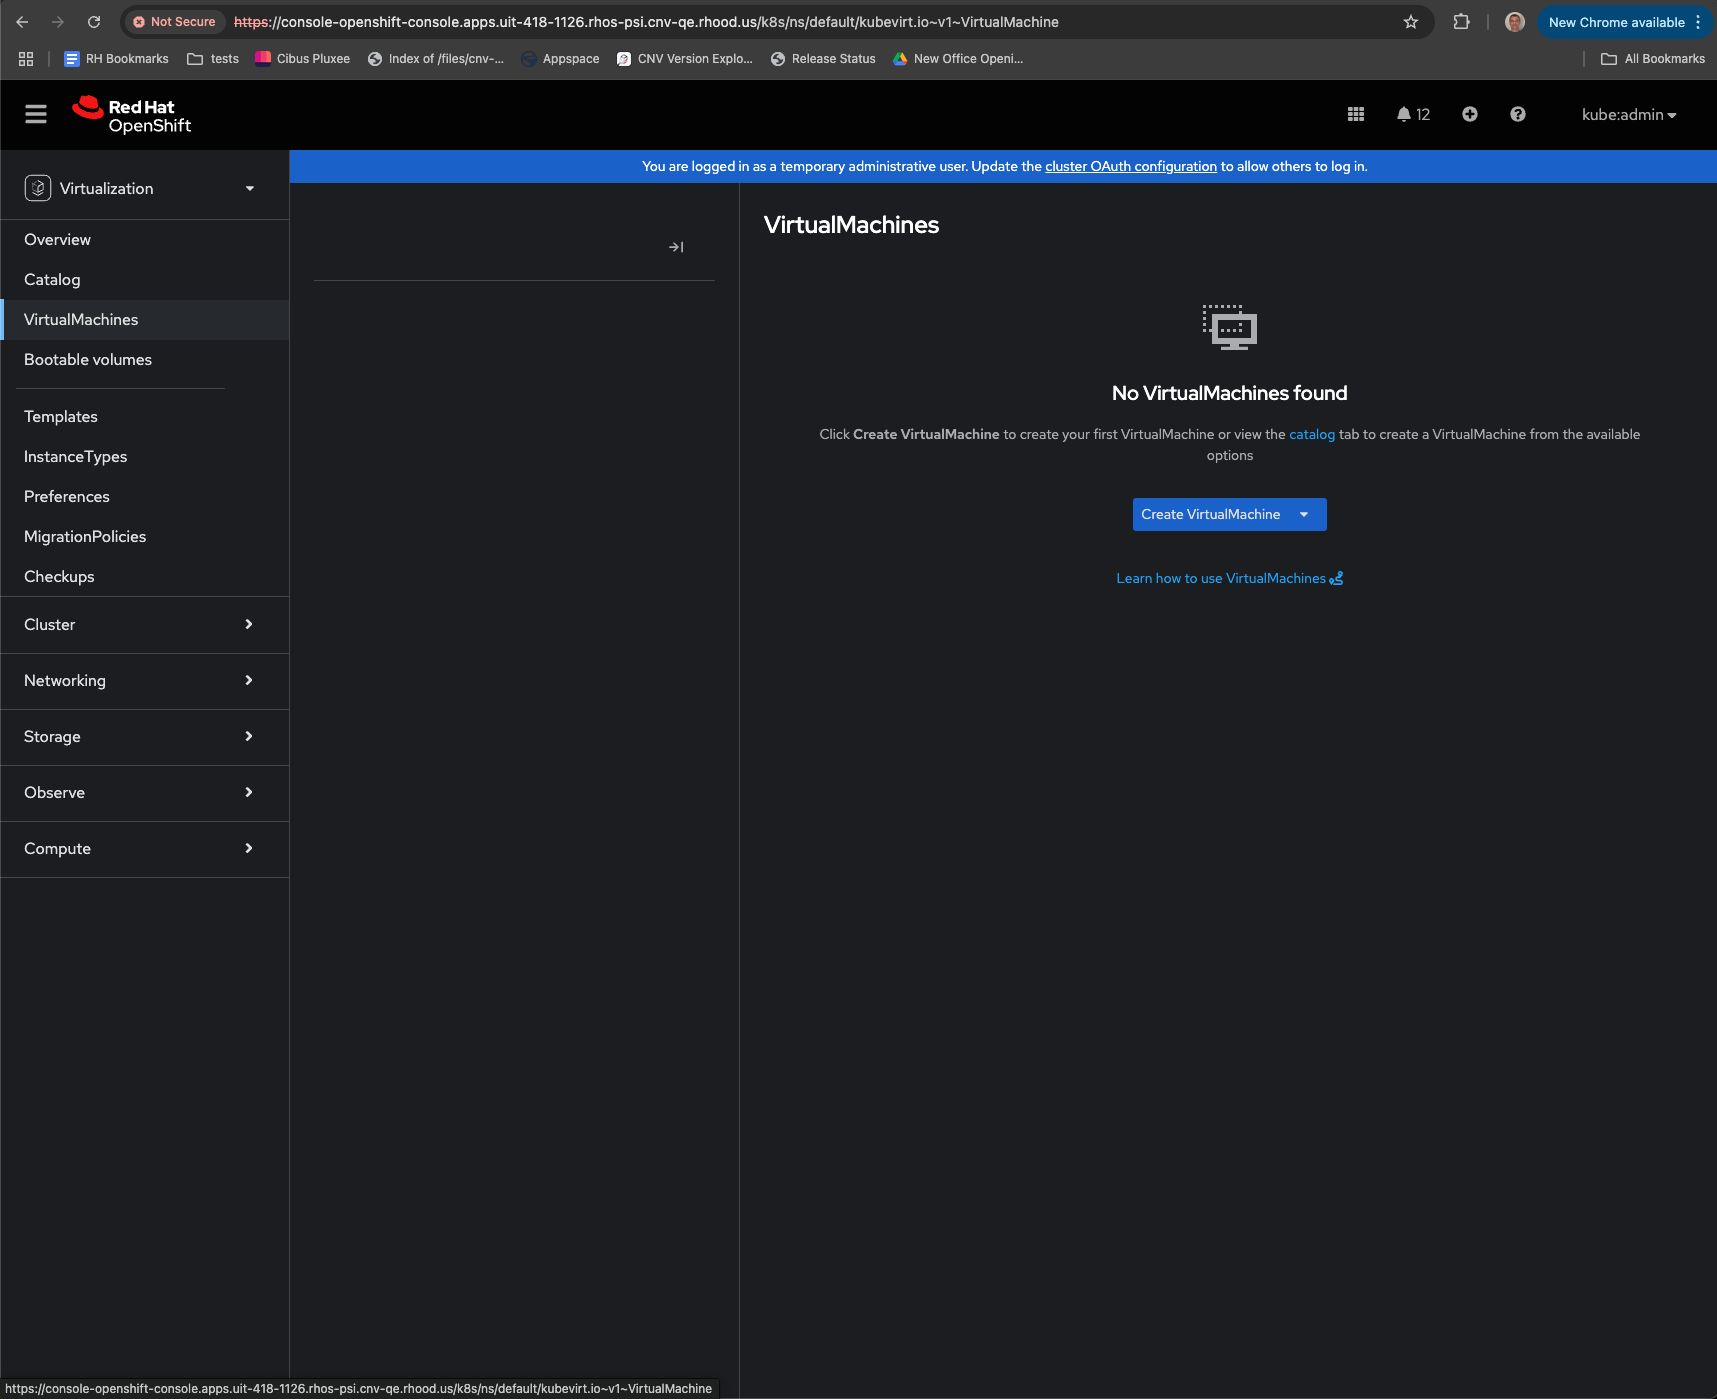Open the Release Status bookmark
Image resolution: width=1717 pixels, height=1399 pixels.
[823, 59]
